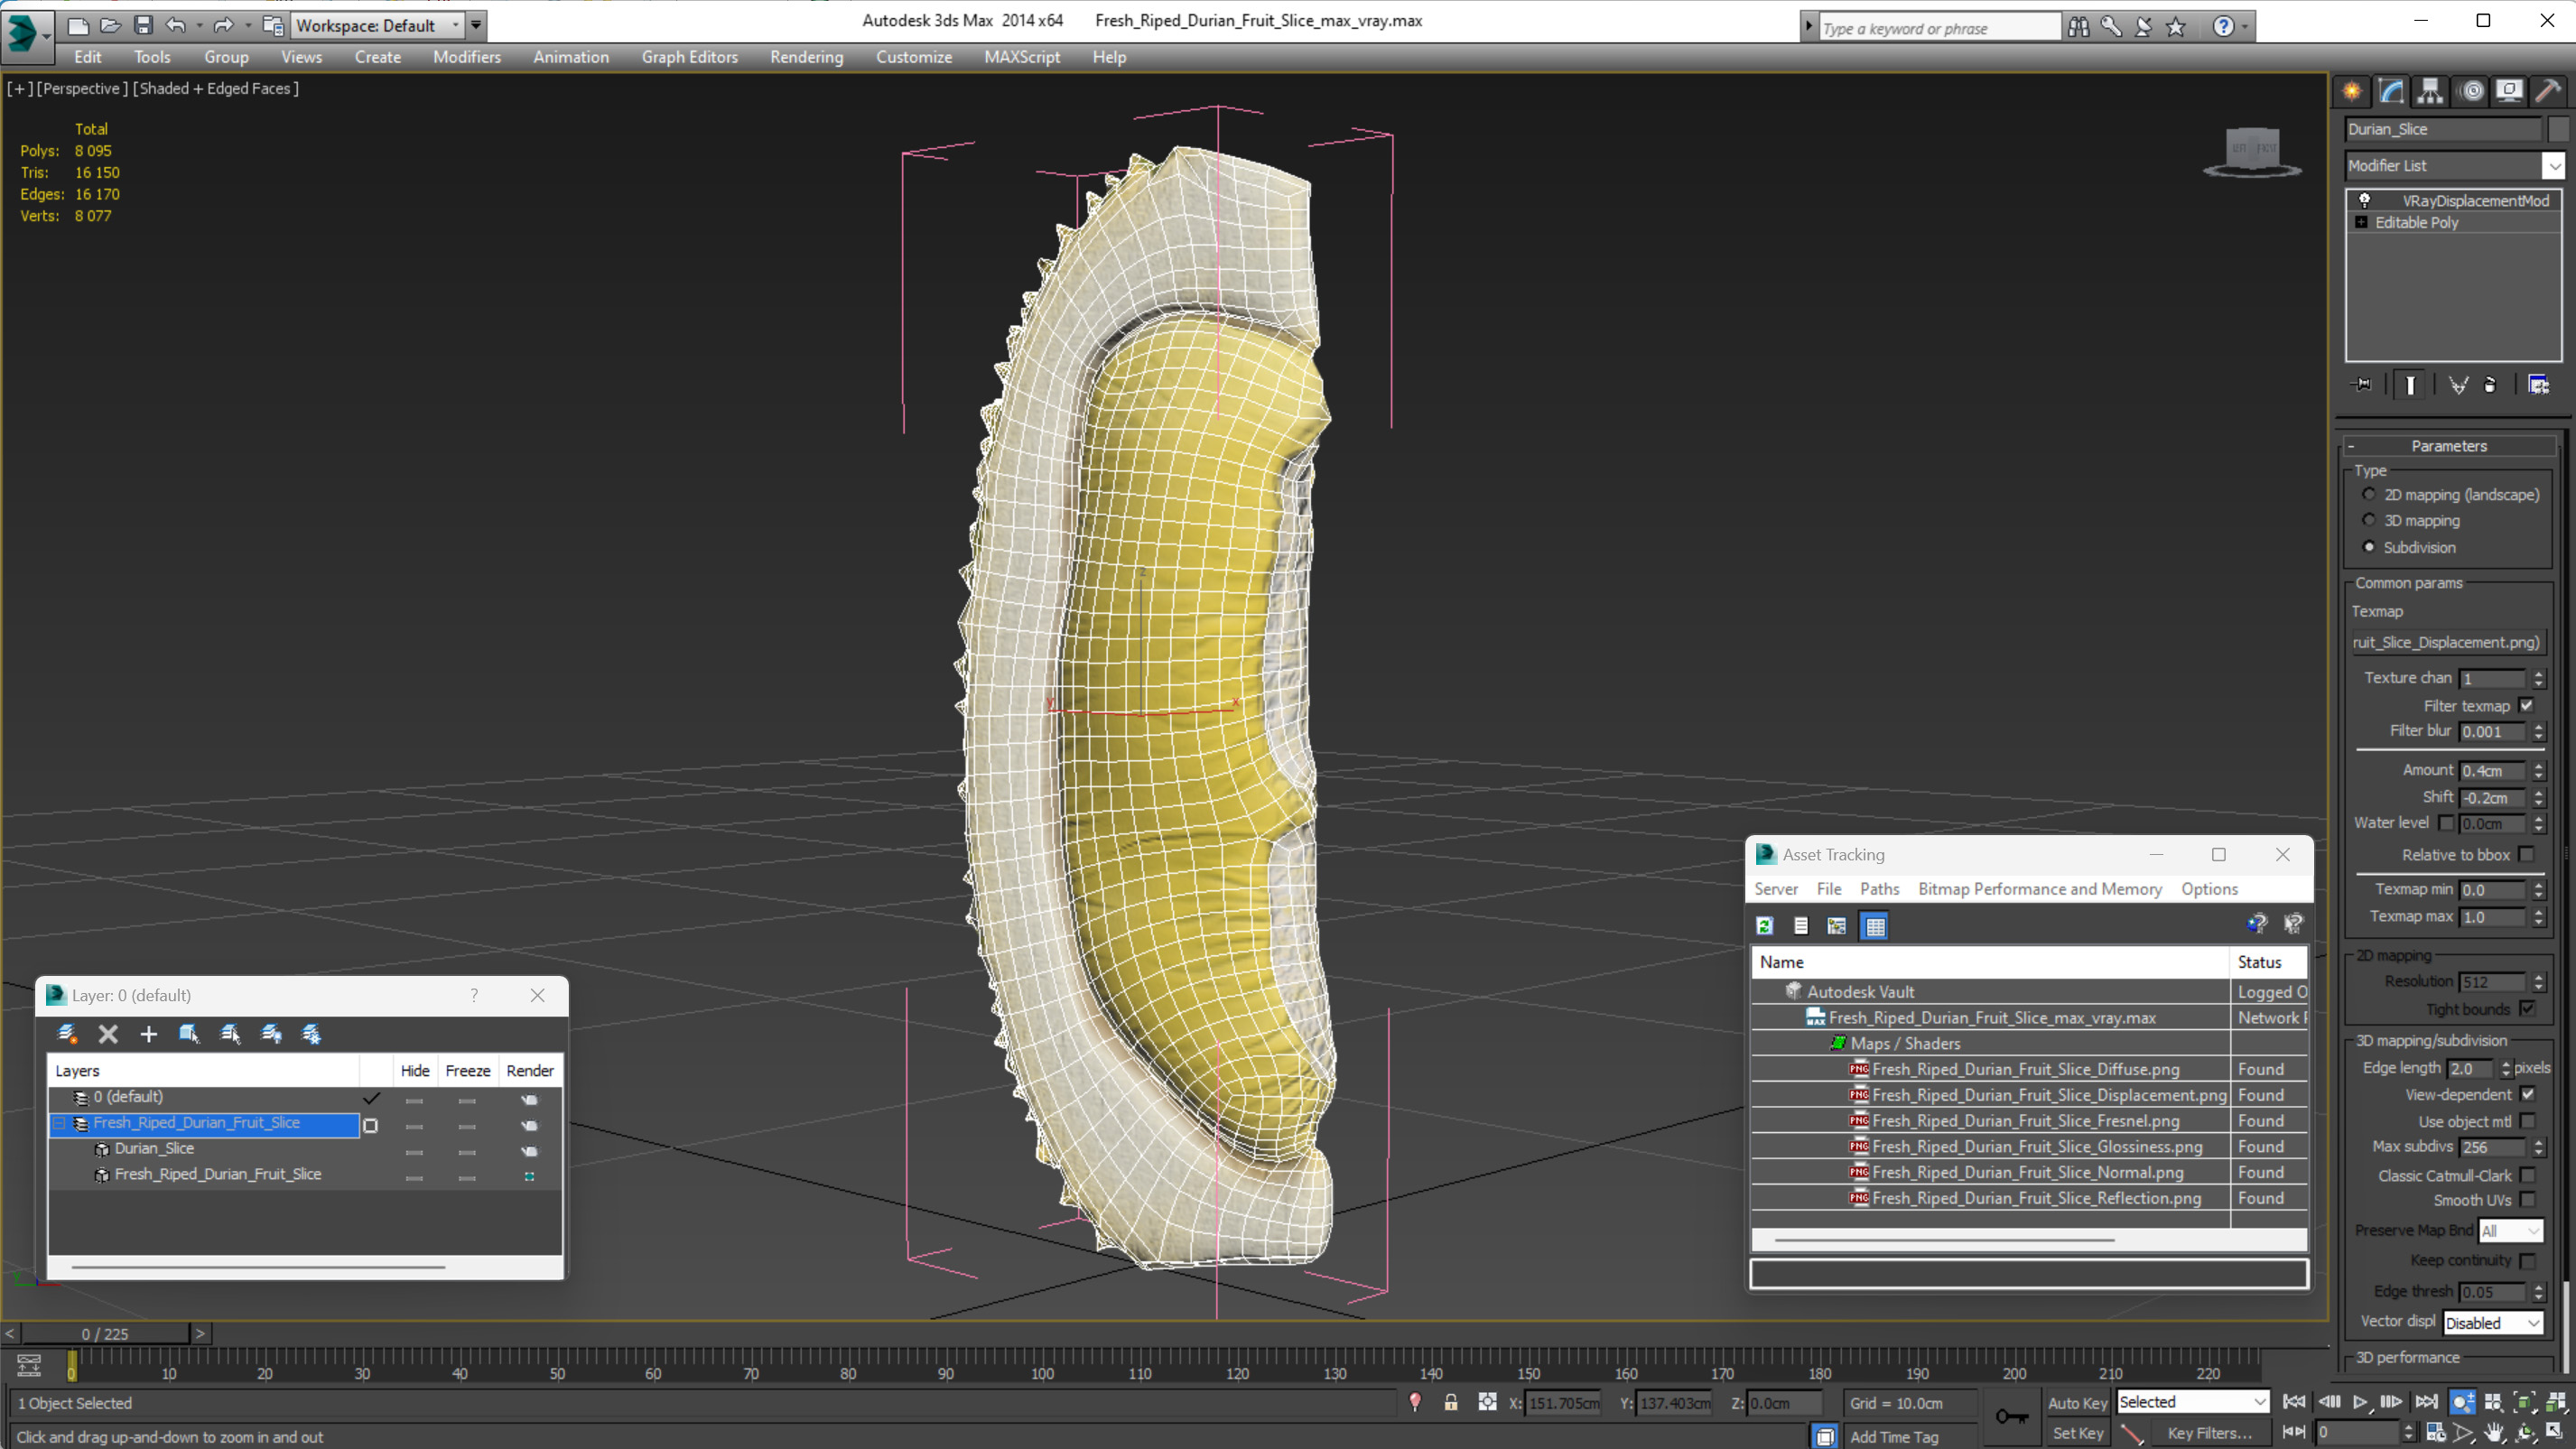Toggle View-dependent checkbox
The image size is (2576, 1449).
[x=2527, y=1094]
